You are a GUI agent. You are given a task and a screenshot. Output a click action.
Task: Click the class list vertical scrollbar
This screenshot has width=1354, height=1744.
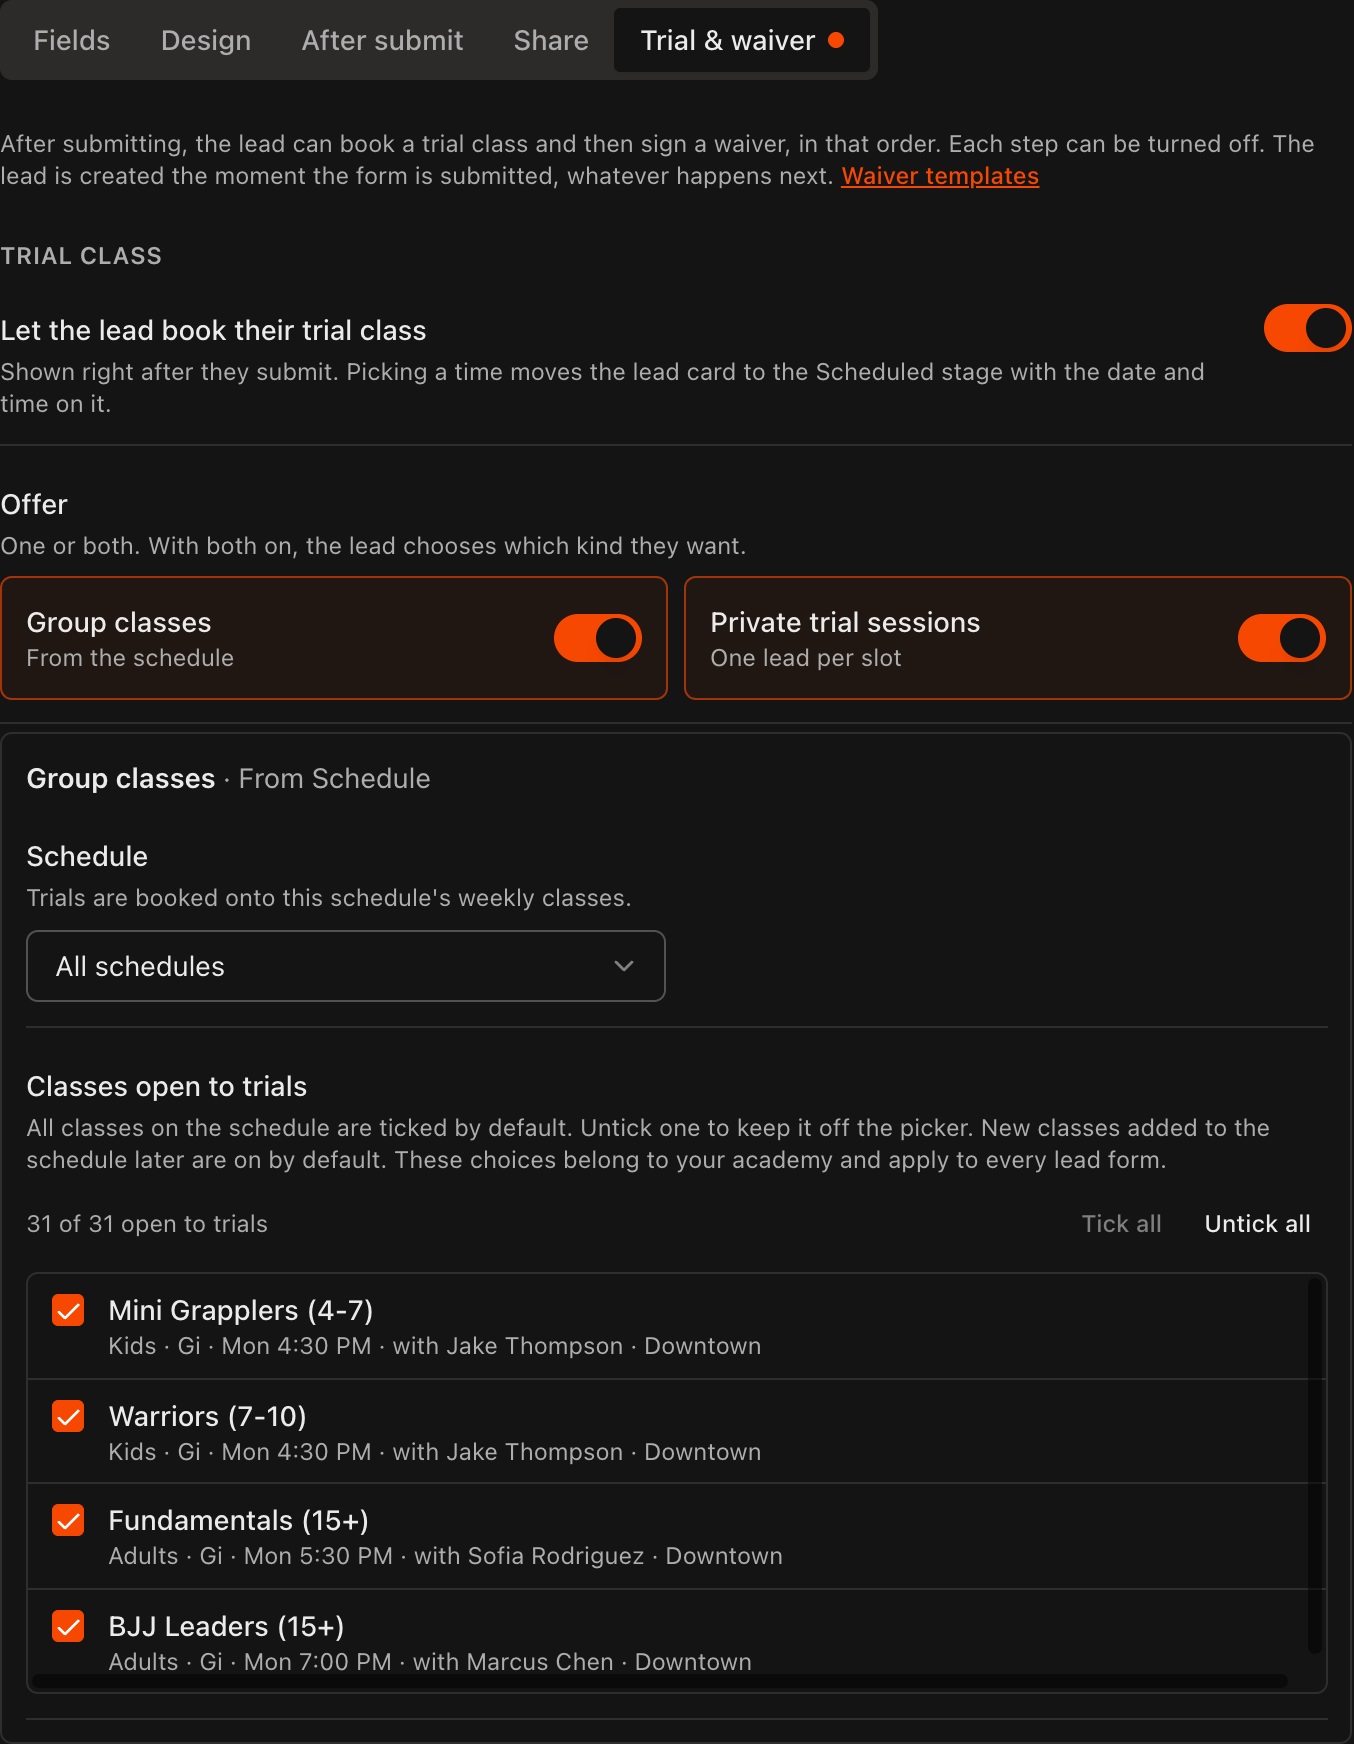tap(1315, 1466)
